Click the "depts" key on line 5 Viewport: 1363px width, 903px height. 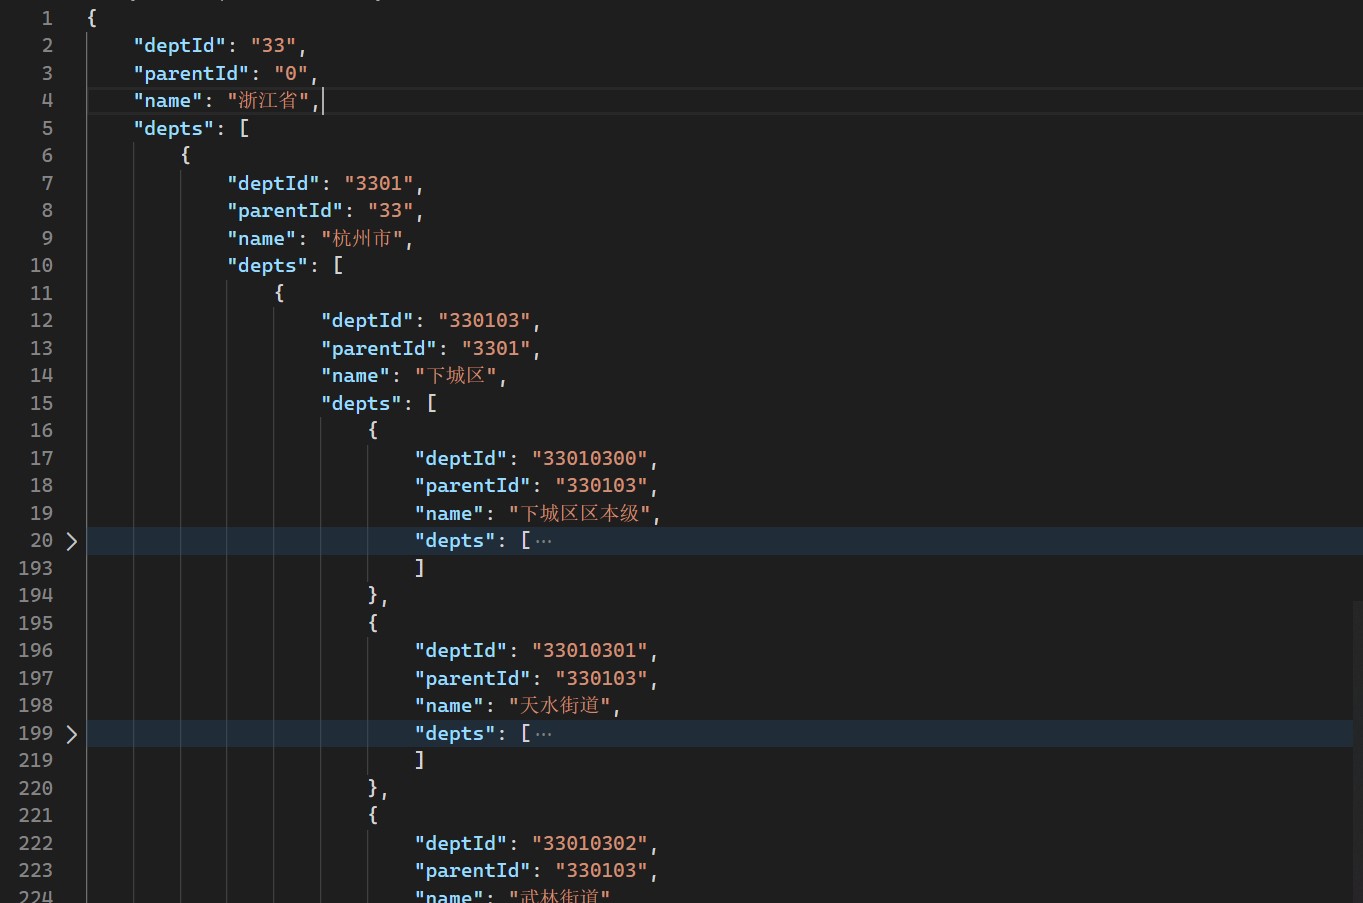(x=174, y=129)
